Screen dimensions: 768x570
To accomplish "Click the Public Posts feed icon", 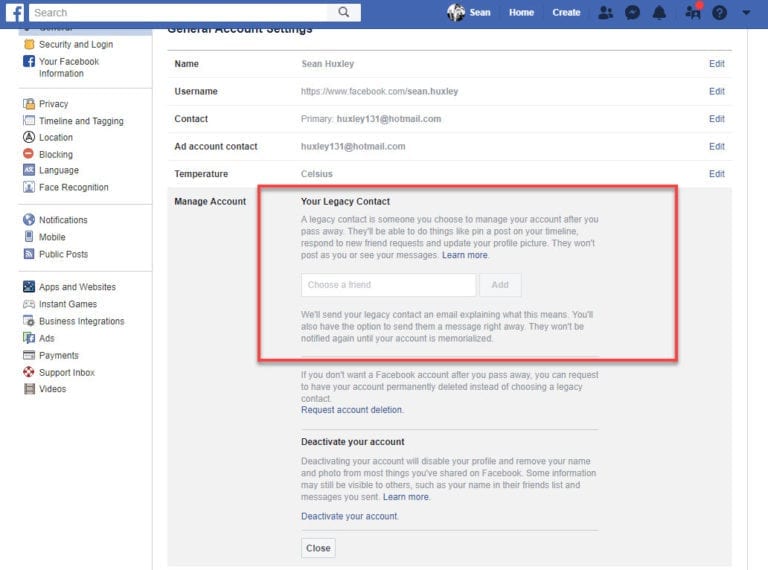I will coord(29,254).
